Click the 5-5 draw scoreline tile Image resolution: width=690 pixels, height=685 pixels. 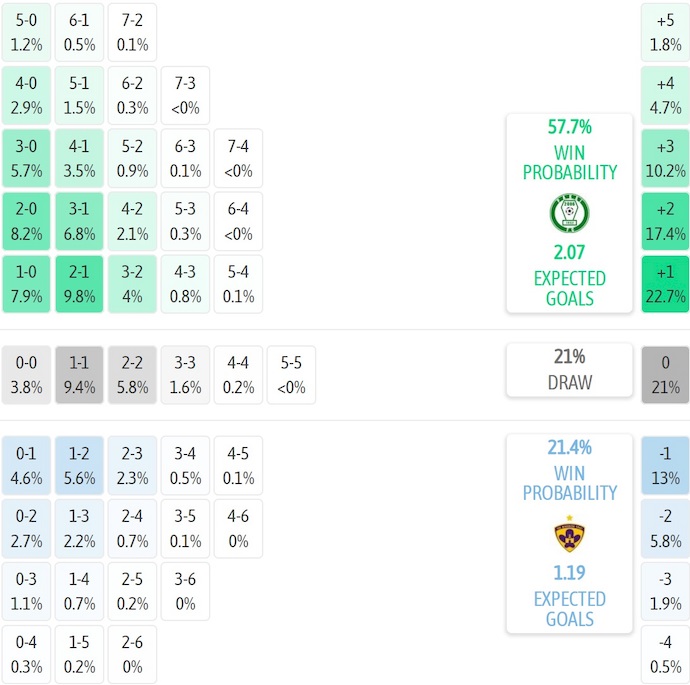291,375
